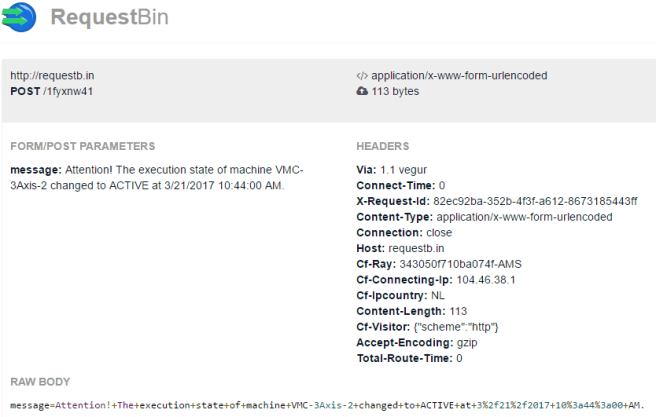Image resolution: width=656 pixels, height=417 pixels.
Task: Click the code brackets content-type icon
Action: pos(362,76)
